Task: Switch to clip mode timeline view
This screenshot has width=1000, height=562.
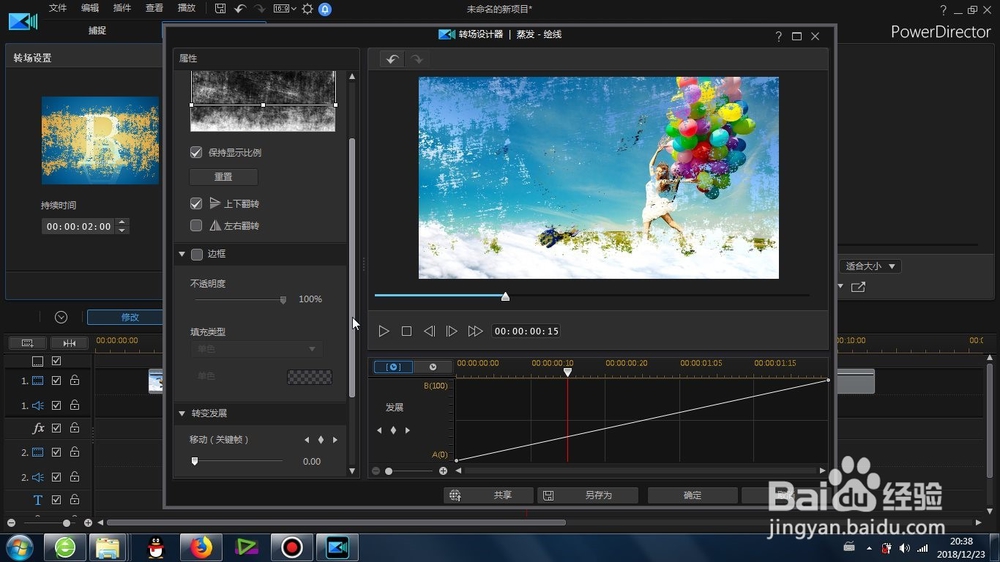Action: coord(393,367)
